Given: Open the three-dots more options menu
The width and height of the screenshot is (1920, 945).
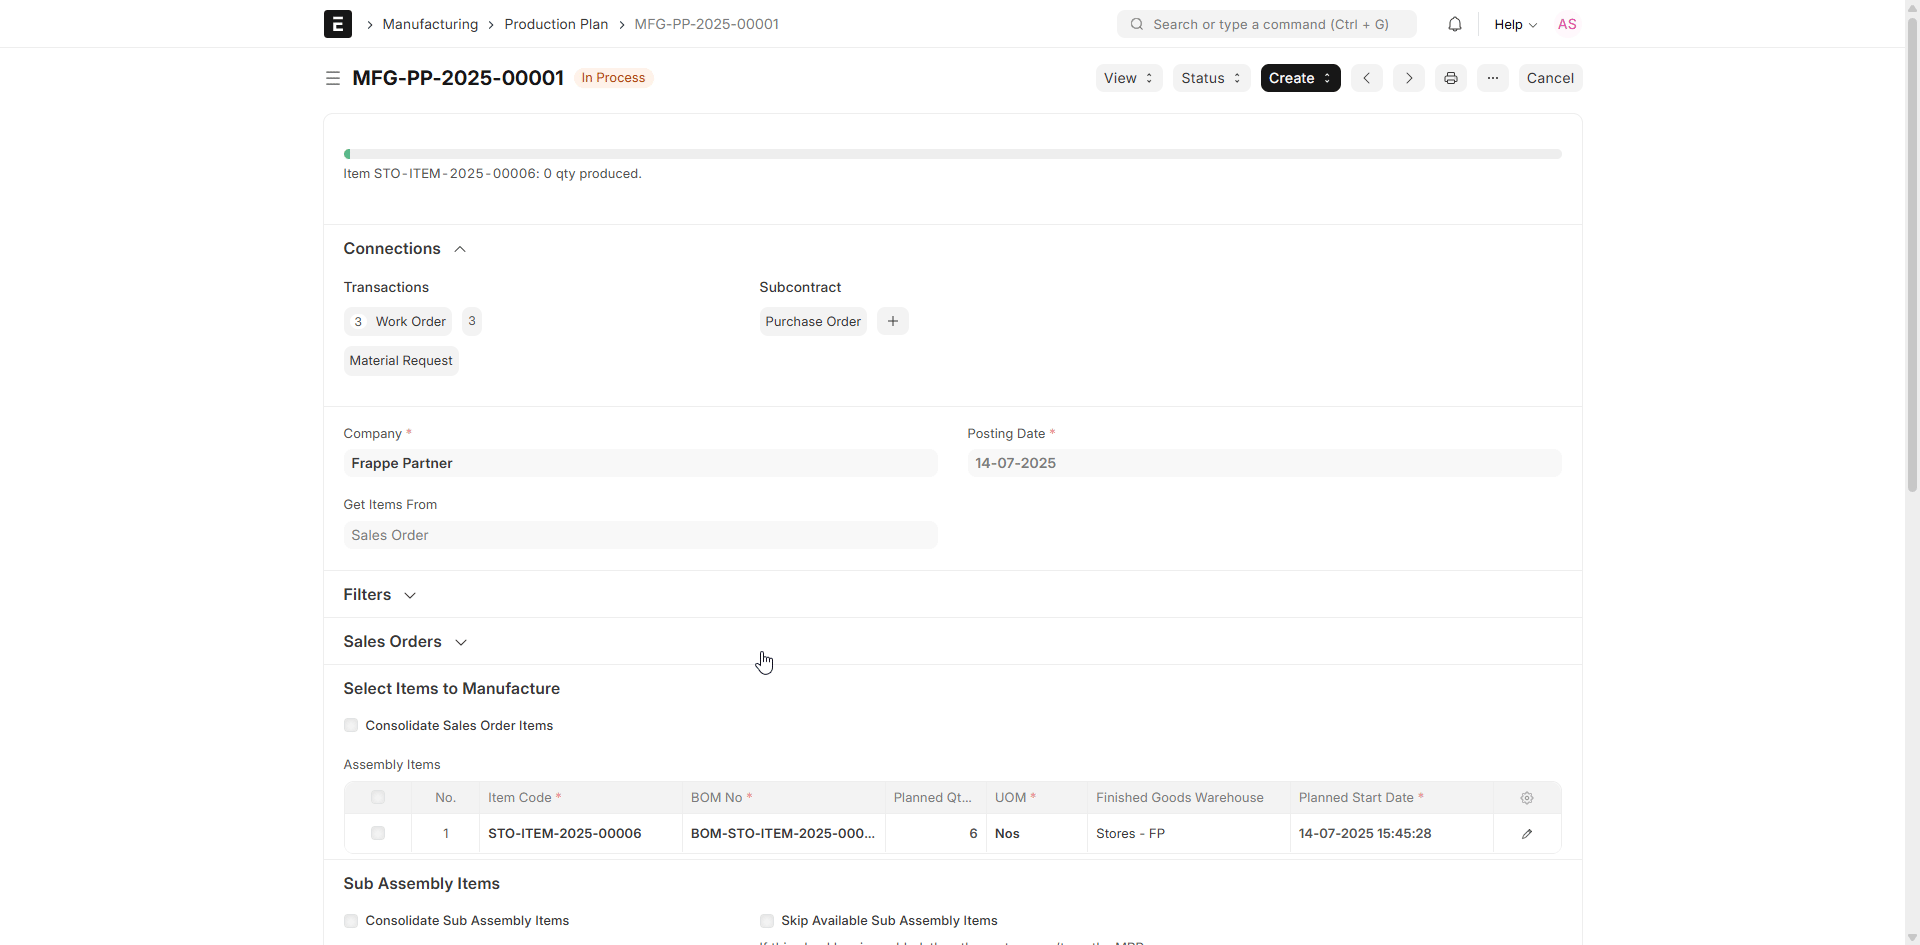Looking at the screenshot, I should 1492,78.
